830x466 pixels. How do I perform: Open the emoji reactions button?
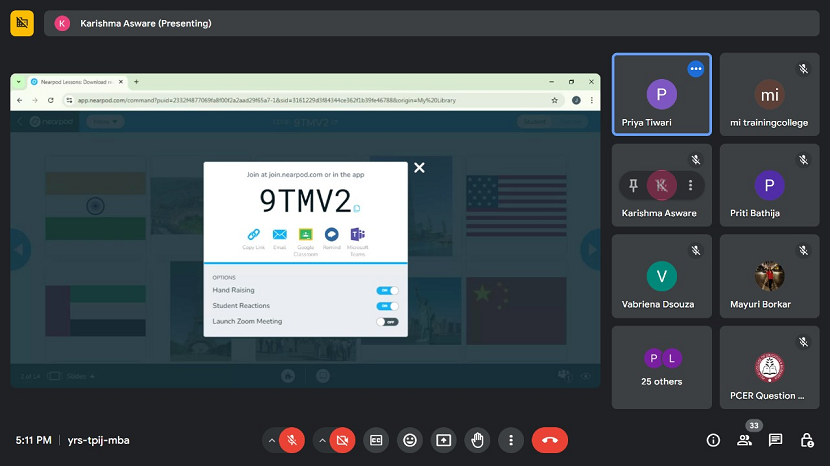point(410,440)
